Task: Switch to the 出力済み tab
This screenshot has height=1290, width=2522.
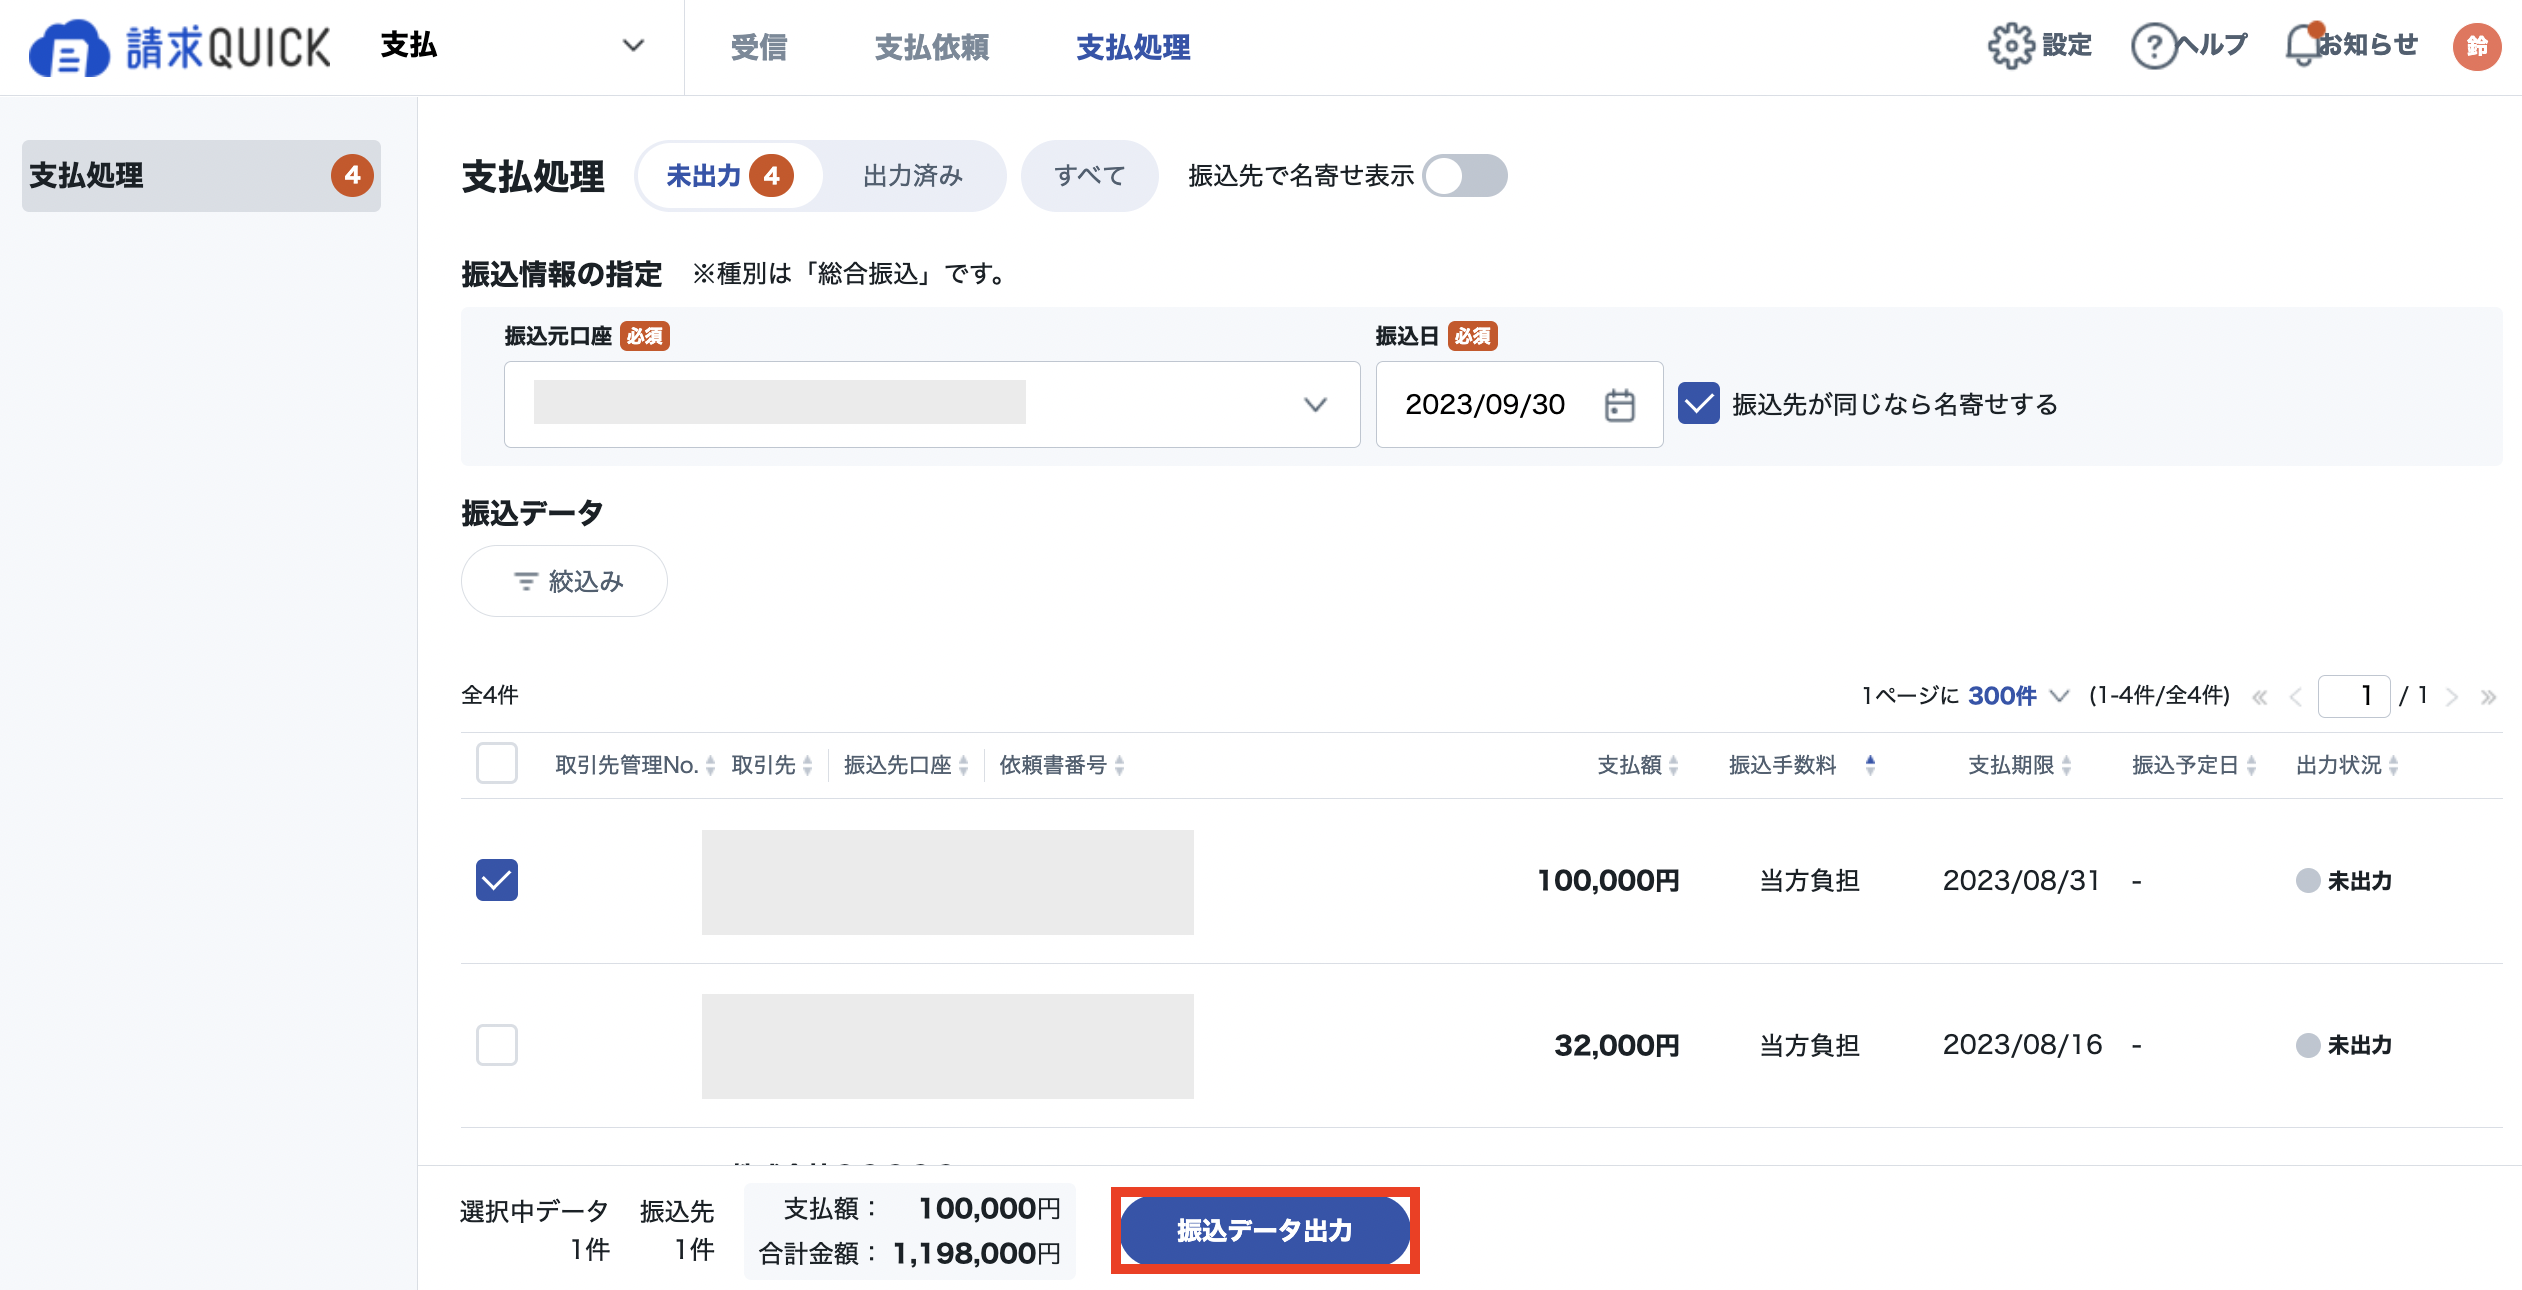Action: (x=913, y=176)
